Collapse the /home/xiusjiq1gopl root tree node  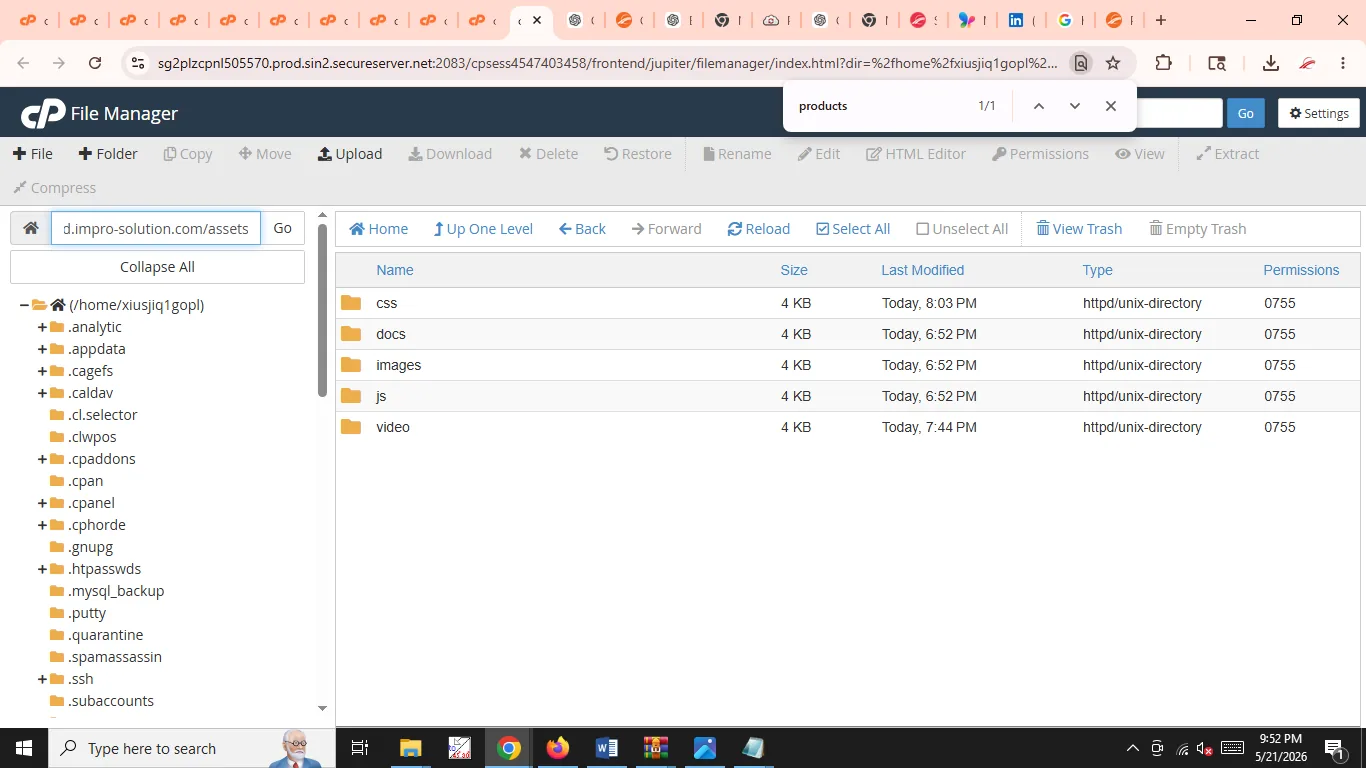(x=24, y=305)
